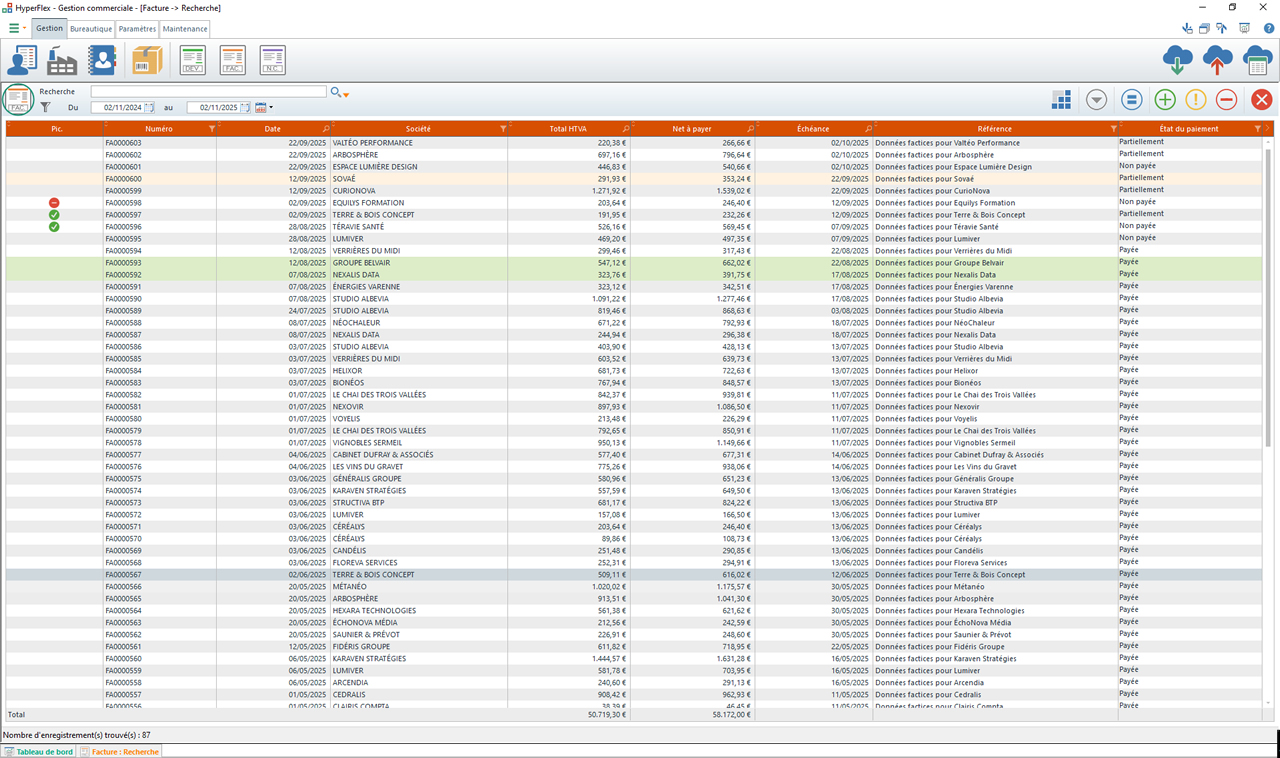Open the customers module icon
This screenshot has width=1280, height=758.
coord(22,61)
